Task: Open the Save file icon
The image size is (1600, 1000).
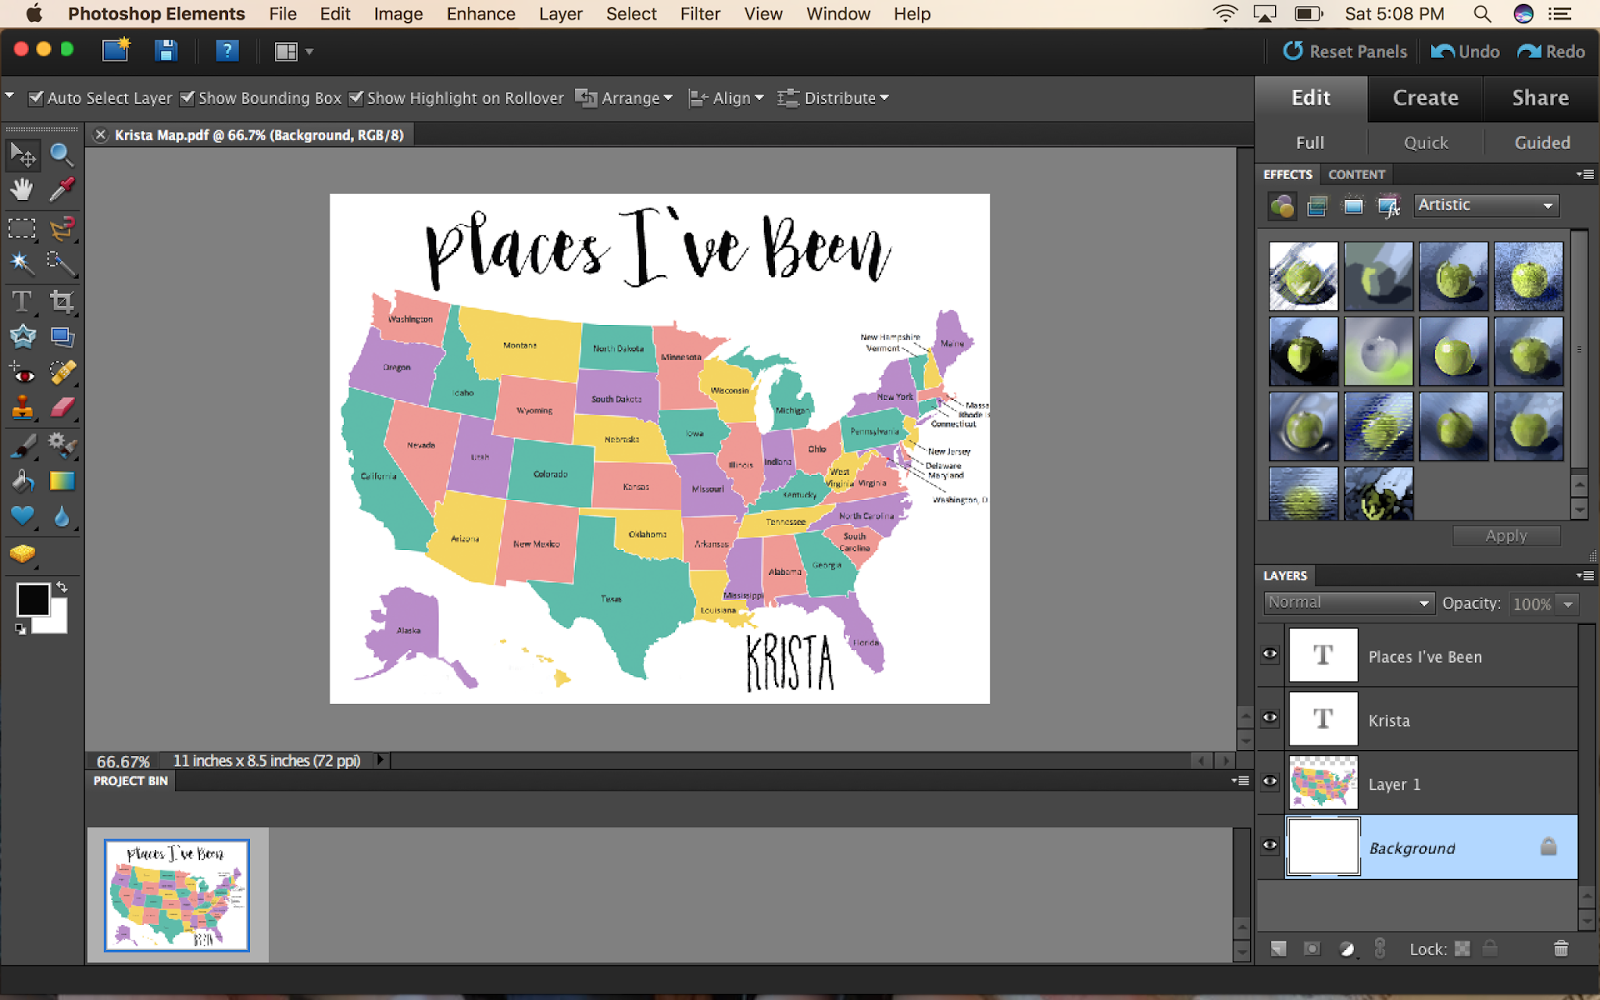Action: (x=166, y=50)
